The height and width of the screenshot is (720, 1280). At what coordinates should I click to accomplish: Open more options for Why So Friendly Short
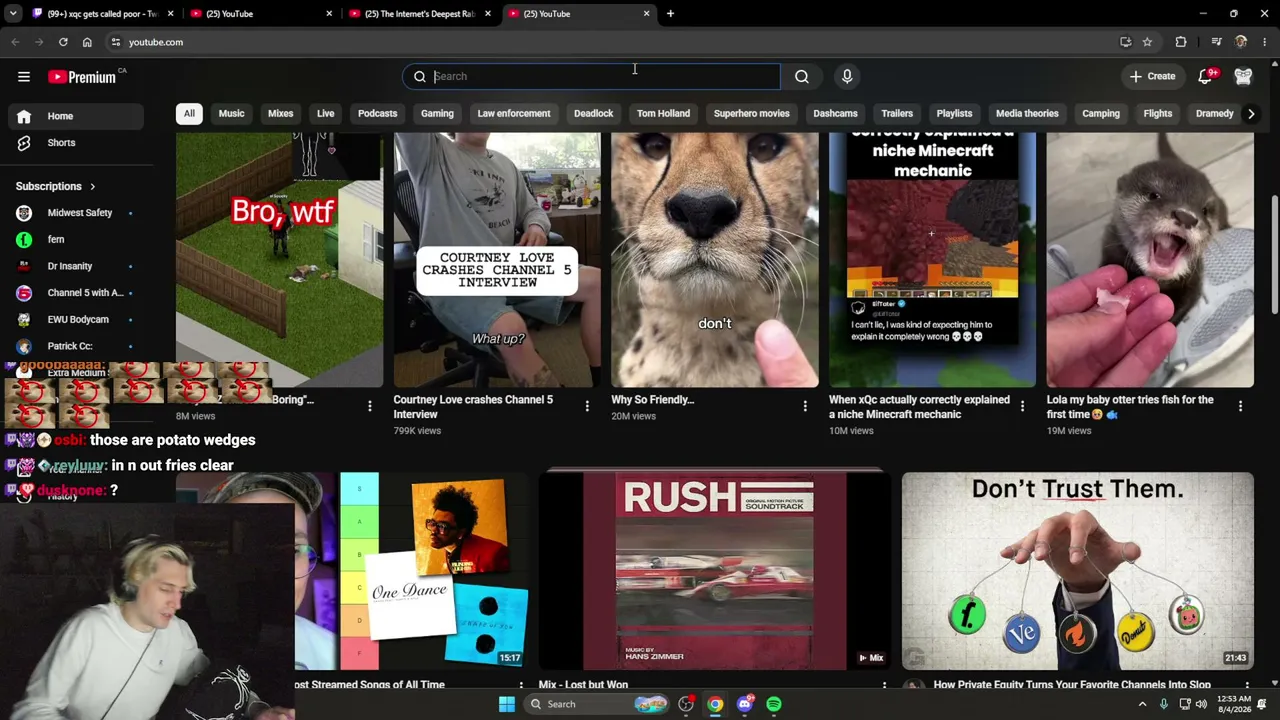coord(805,406)
